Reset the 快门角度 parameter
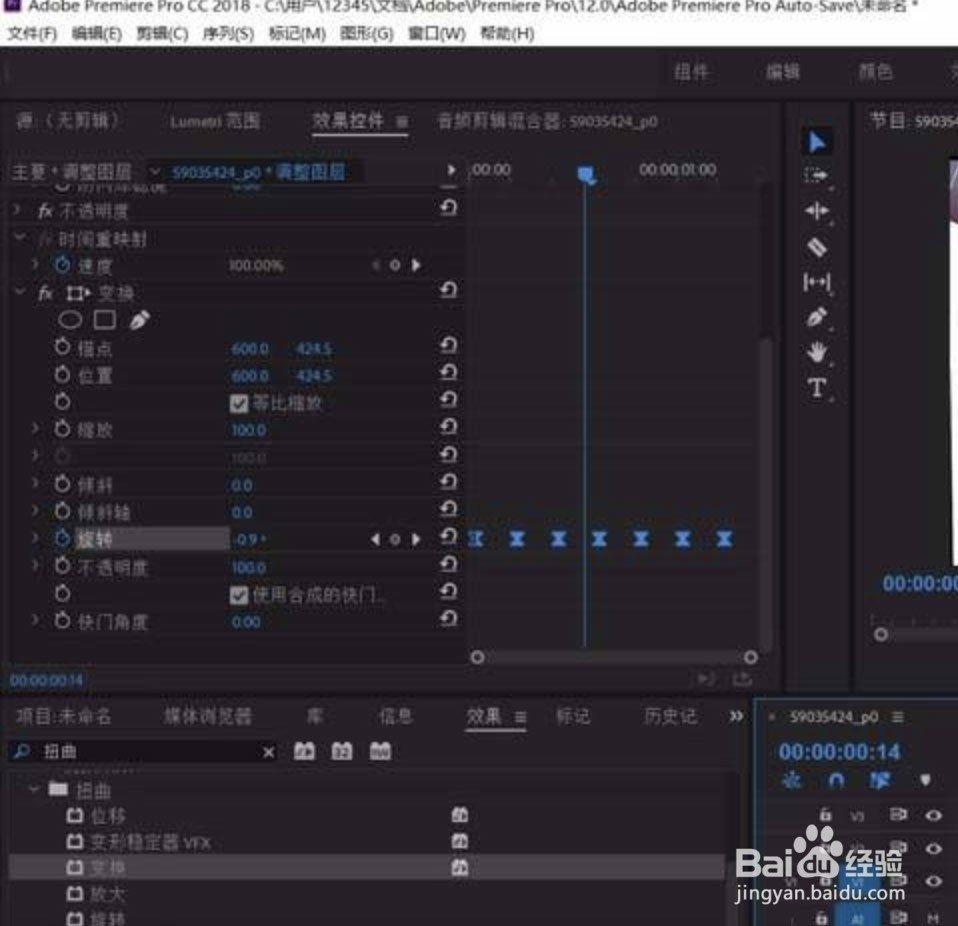The width and height of the screenshot is (958, 926). point(448,619)
